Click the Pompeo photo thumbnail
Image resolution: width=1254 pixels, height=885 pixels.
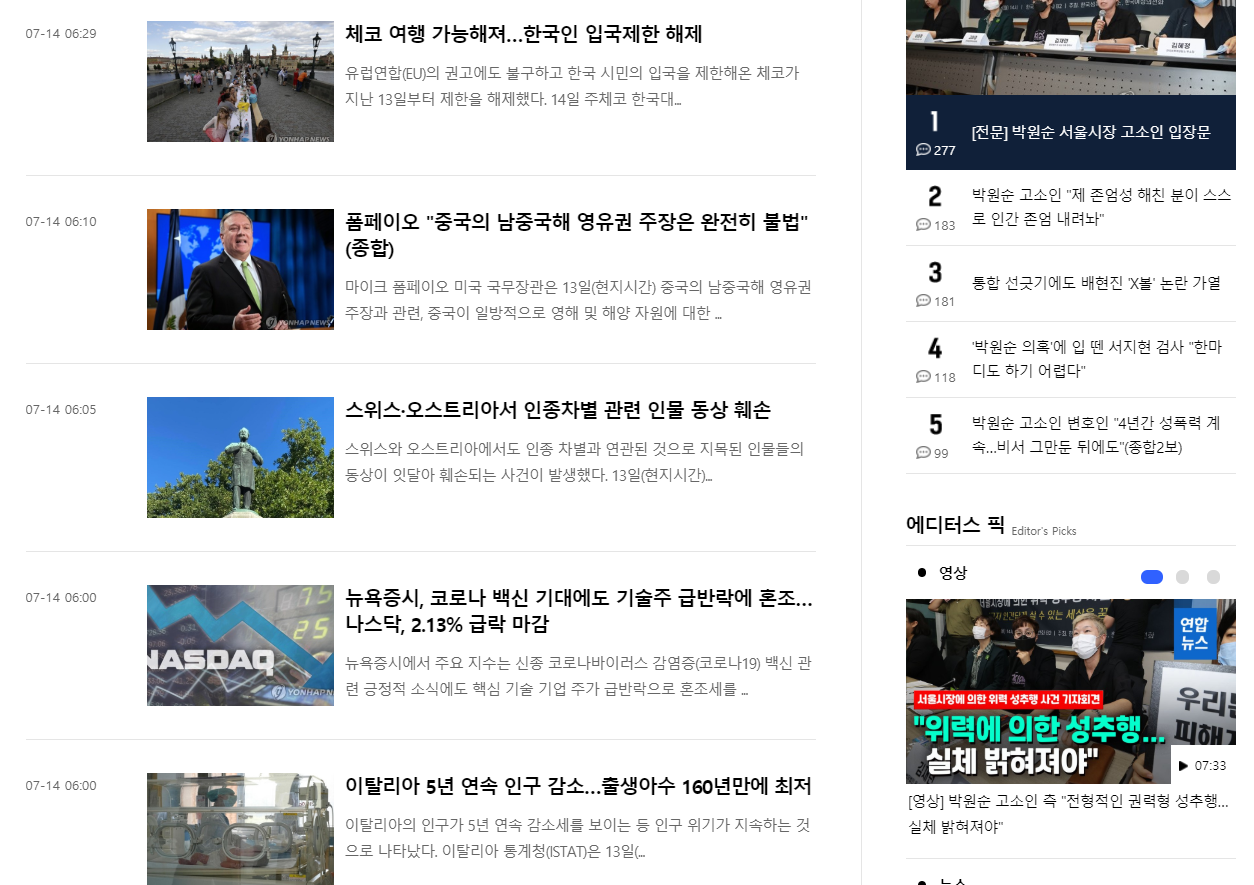pos(240,269)
